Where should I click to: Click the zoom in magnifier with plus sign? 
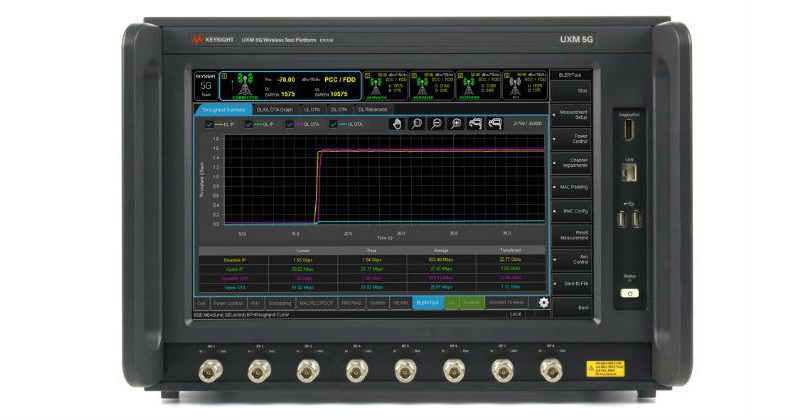coord(456,123)
